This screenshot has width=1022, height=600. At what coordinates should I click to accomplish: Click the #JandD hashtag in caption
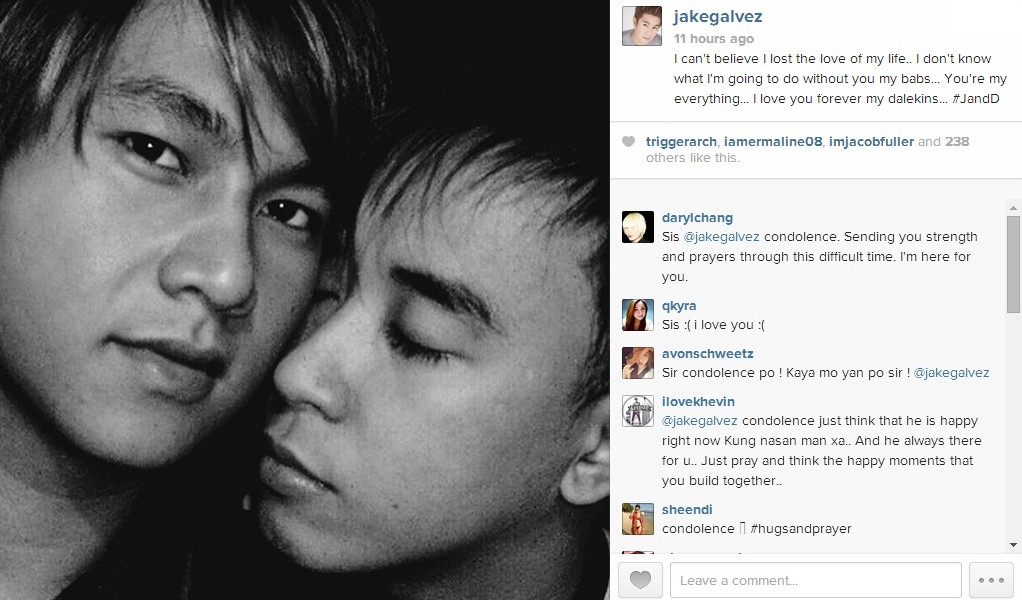976,99
